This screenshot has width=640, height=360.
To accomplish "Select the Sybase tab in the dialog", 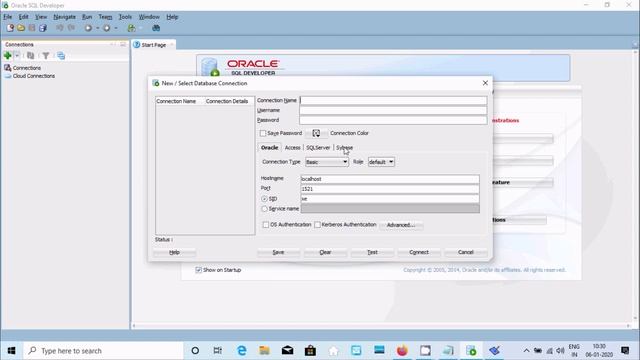I will click(x=344, y=147).
